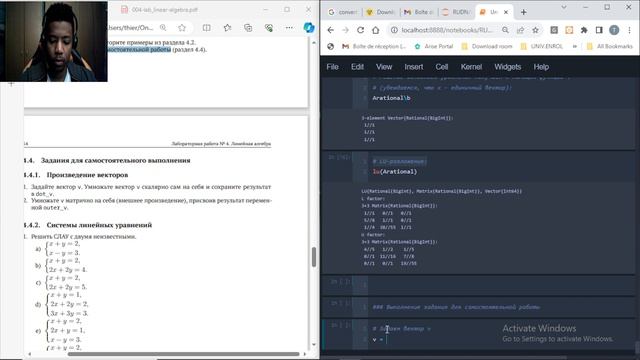Screen dimensions: 640x360
Task: Open the Insert menu in Jupyter
Action: coord(413,67)
